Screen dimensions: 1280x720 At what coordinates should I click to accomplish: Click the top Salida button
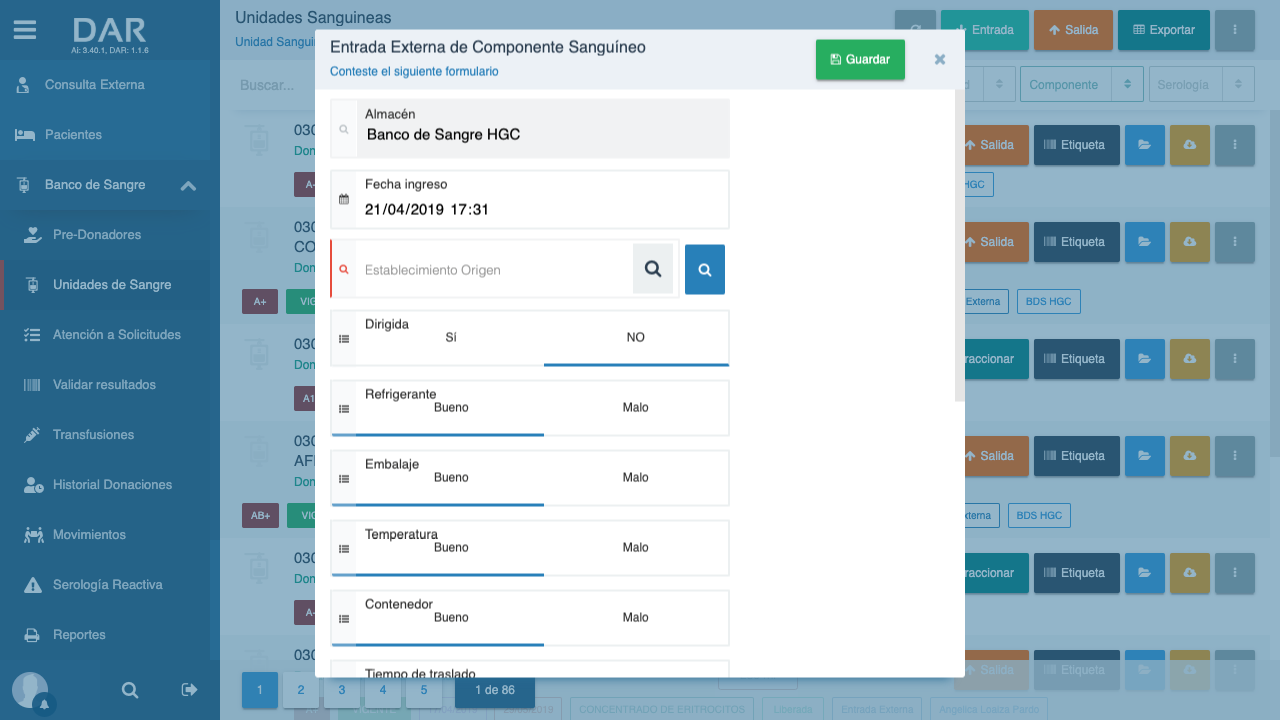pyautogui.click(x=1073, y=30)
